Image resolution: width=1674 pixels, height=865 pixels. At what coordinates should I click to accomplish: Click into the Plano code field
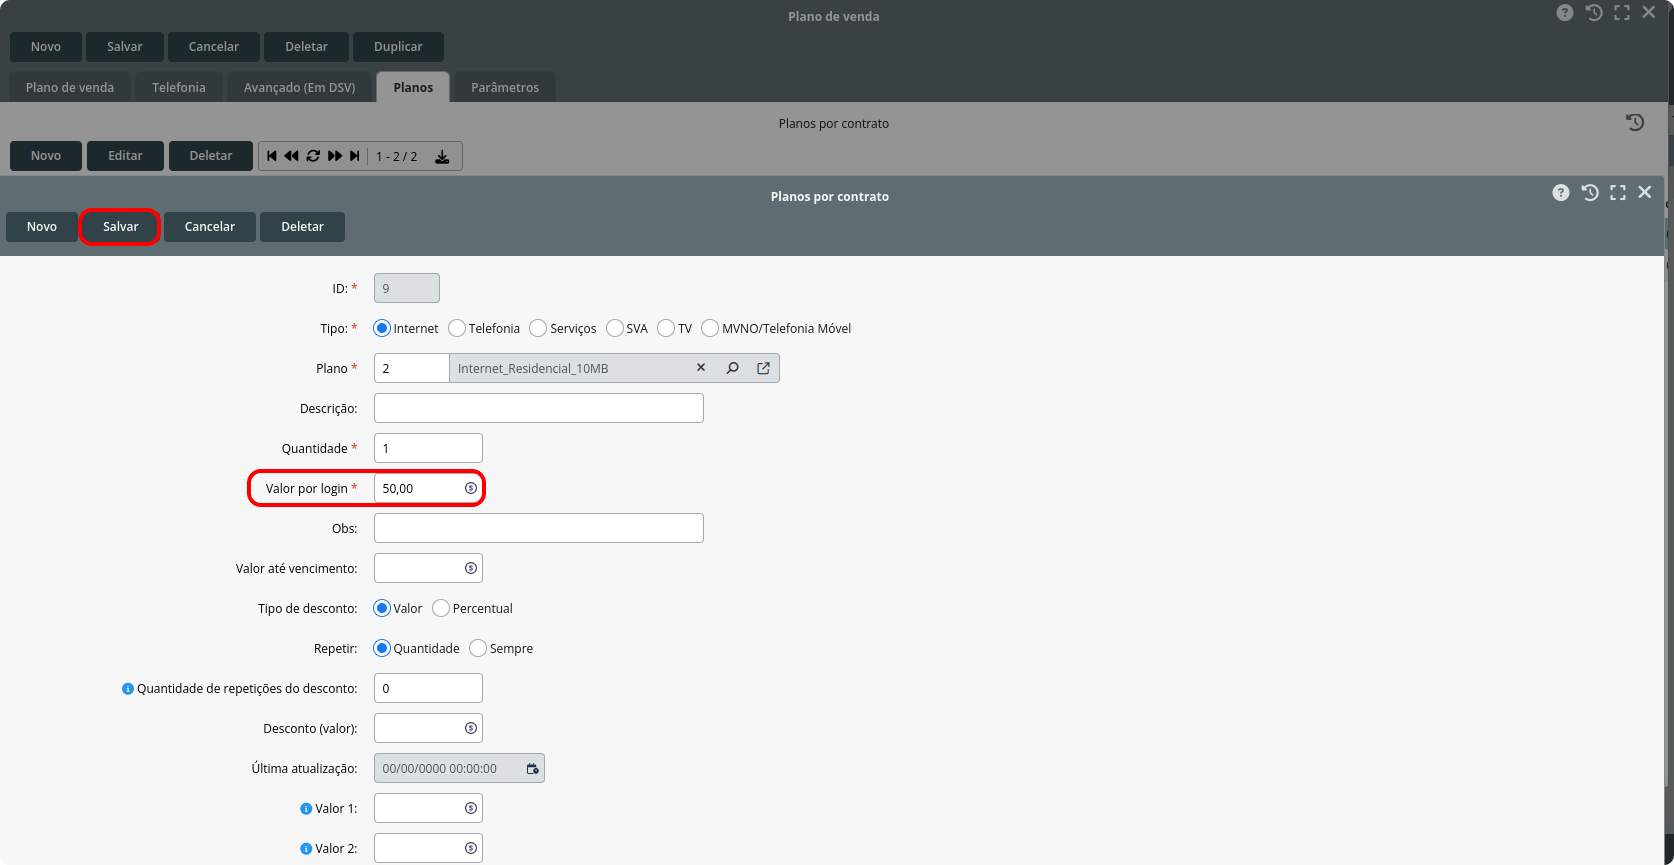click(412, 368)
